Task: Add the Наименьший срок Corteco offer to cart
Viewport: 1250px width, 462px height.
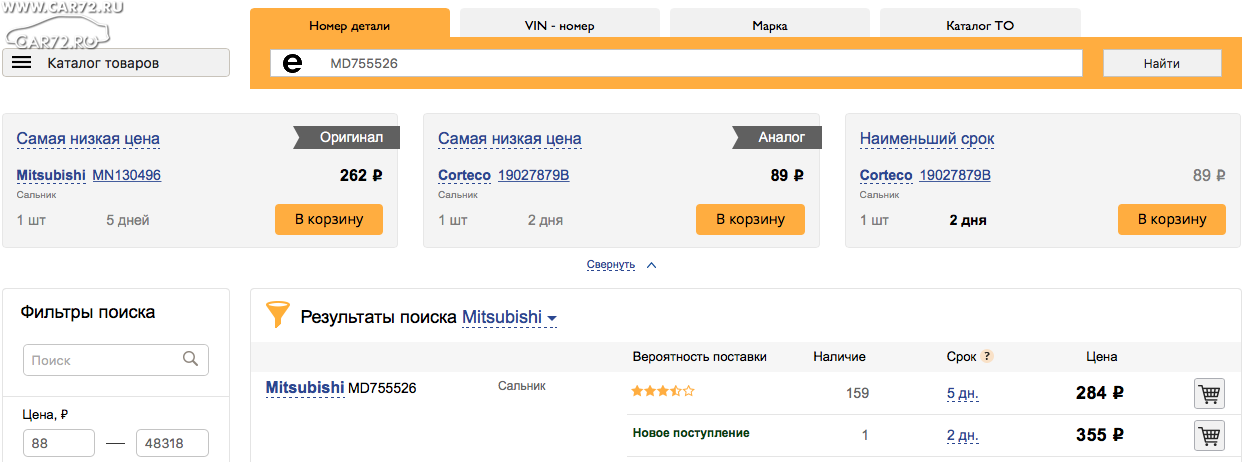Action: click(1172, 219)
